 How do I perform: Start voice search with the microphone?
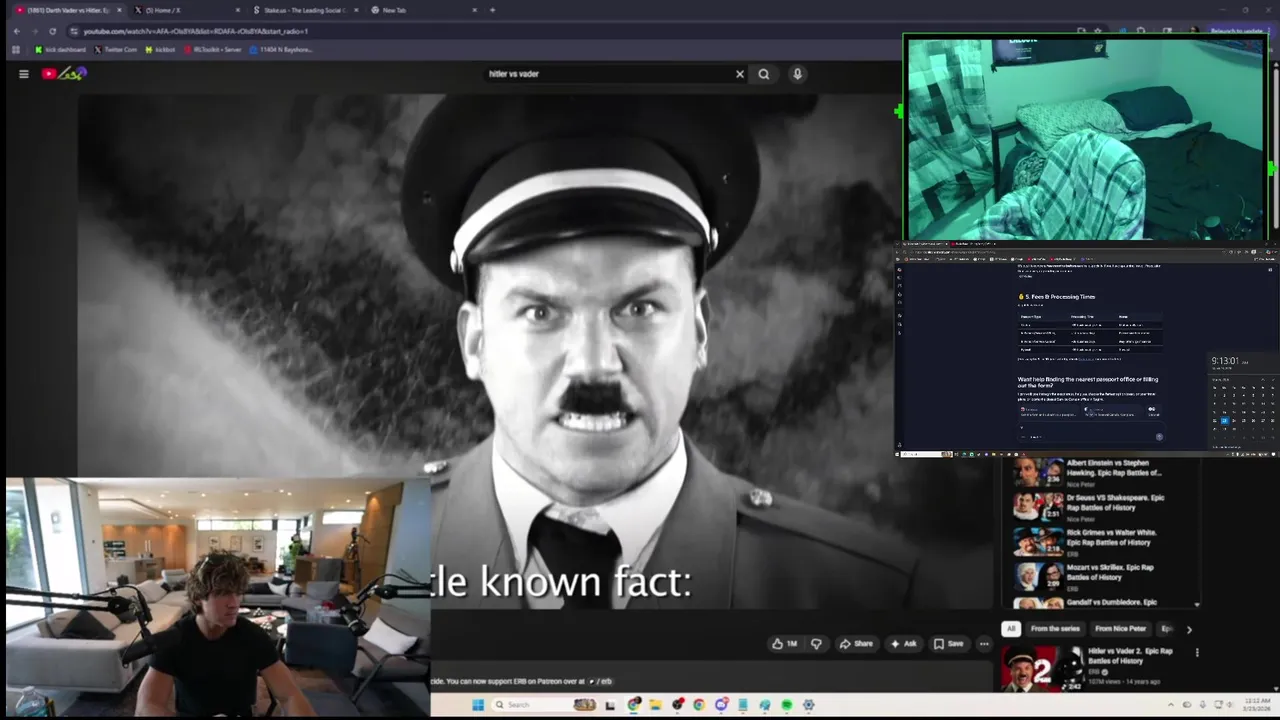[x=797, y=74]
